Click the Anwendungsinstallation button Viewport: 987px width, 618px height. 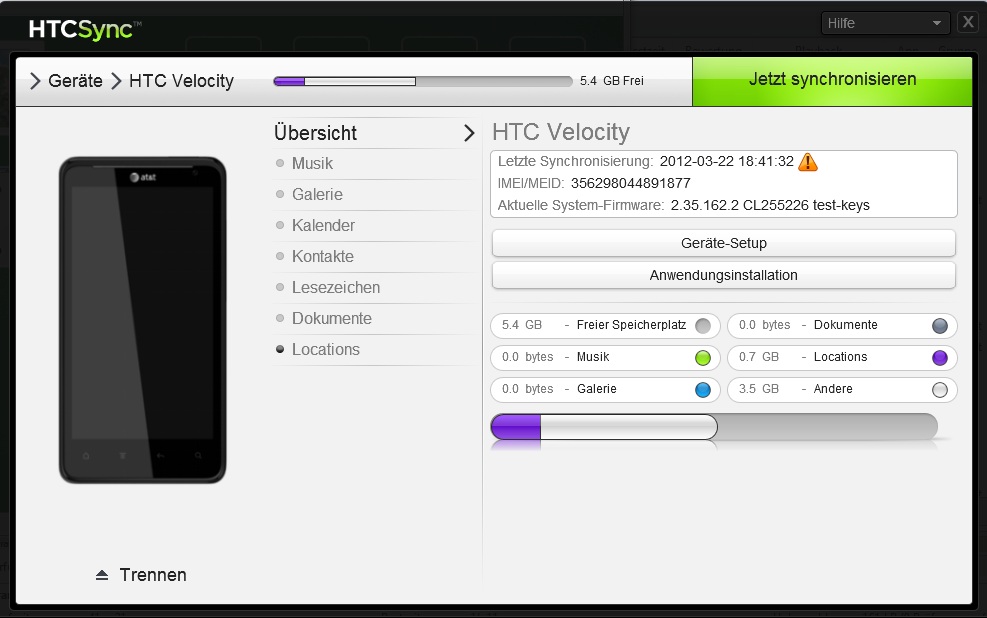click(723, 275)
